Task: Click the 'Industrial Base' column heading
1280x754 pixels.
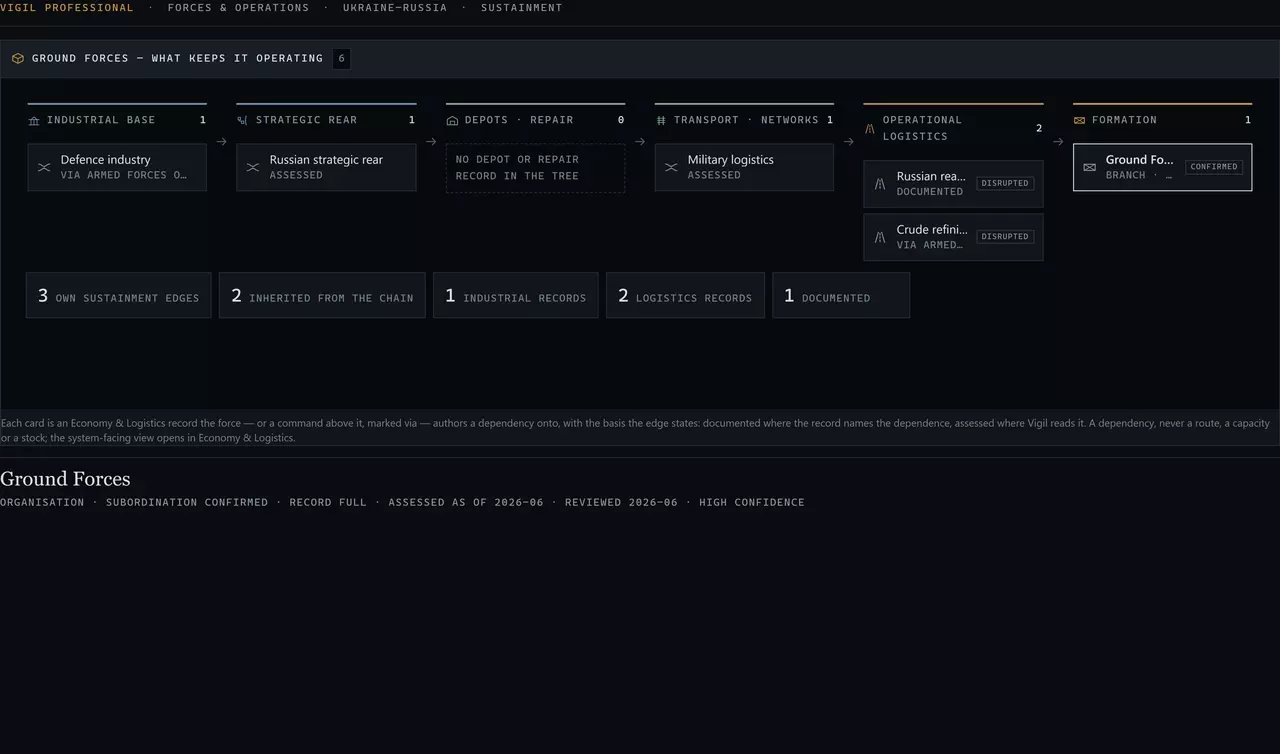Action: pos(101,120)
